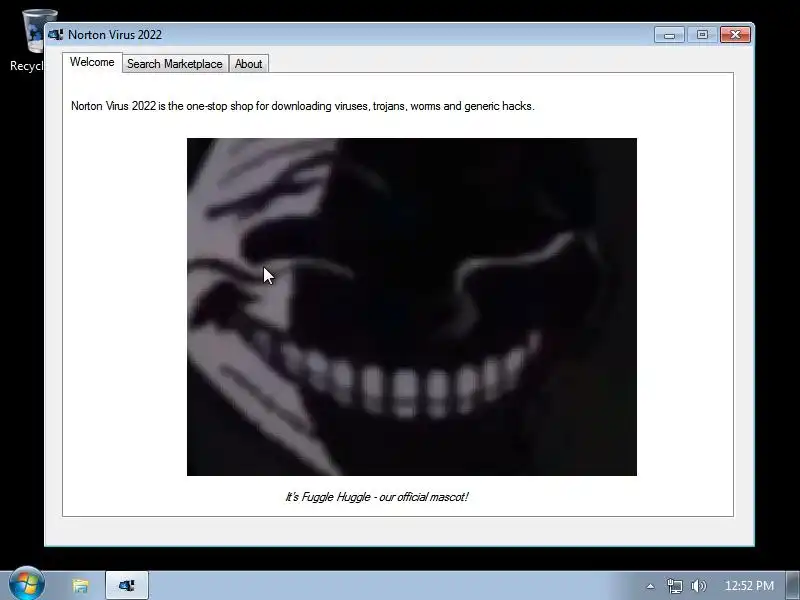Viewport: 800px width, 600px height.
Task: Click the Norton Virus 2022 description sentence
Action: coord(303,106)
